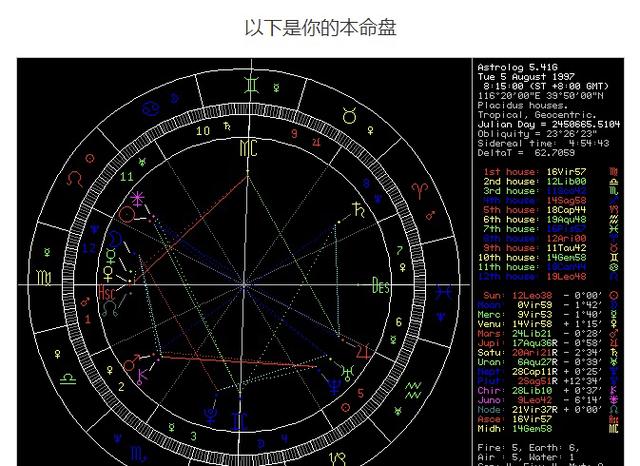This screenshot has width=640, height=466.
Task: Click the yellow MC midheaven label
Action: click(x=248, y=149)
